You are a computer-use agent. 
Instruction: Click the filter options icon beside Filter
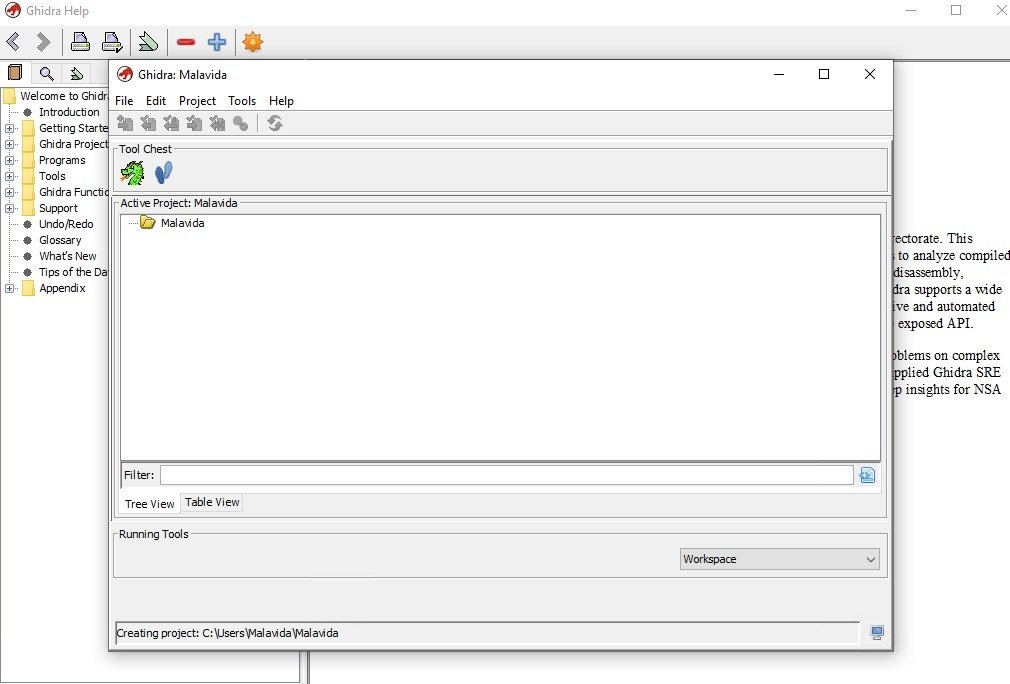(x=867, y=475)
